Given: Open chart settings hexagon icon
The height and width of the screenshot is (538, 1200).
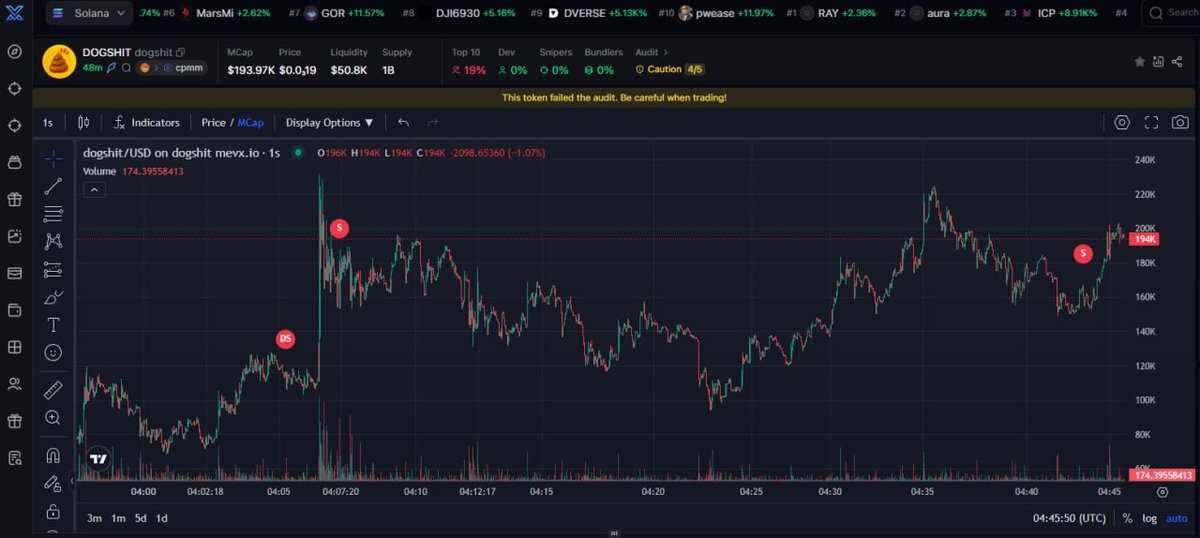Looking at the screenshot, I should point(1122,122).
